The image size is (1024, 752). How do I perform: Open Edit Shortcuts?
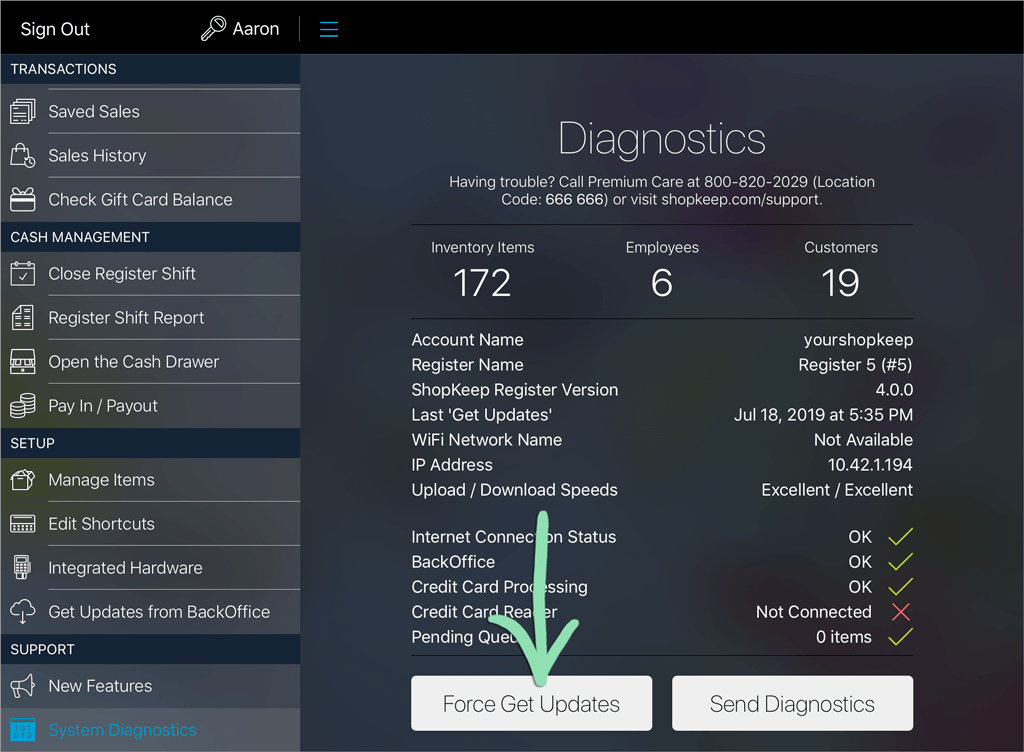point(151,524)
